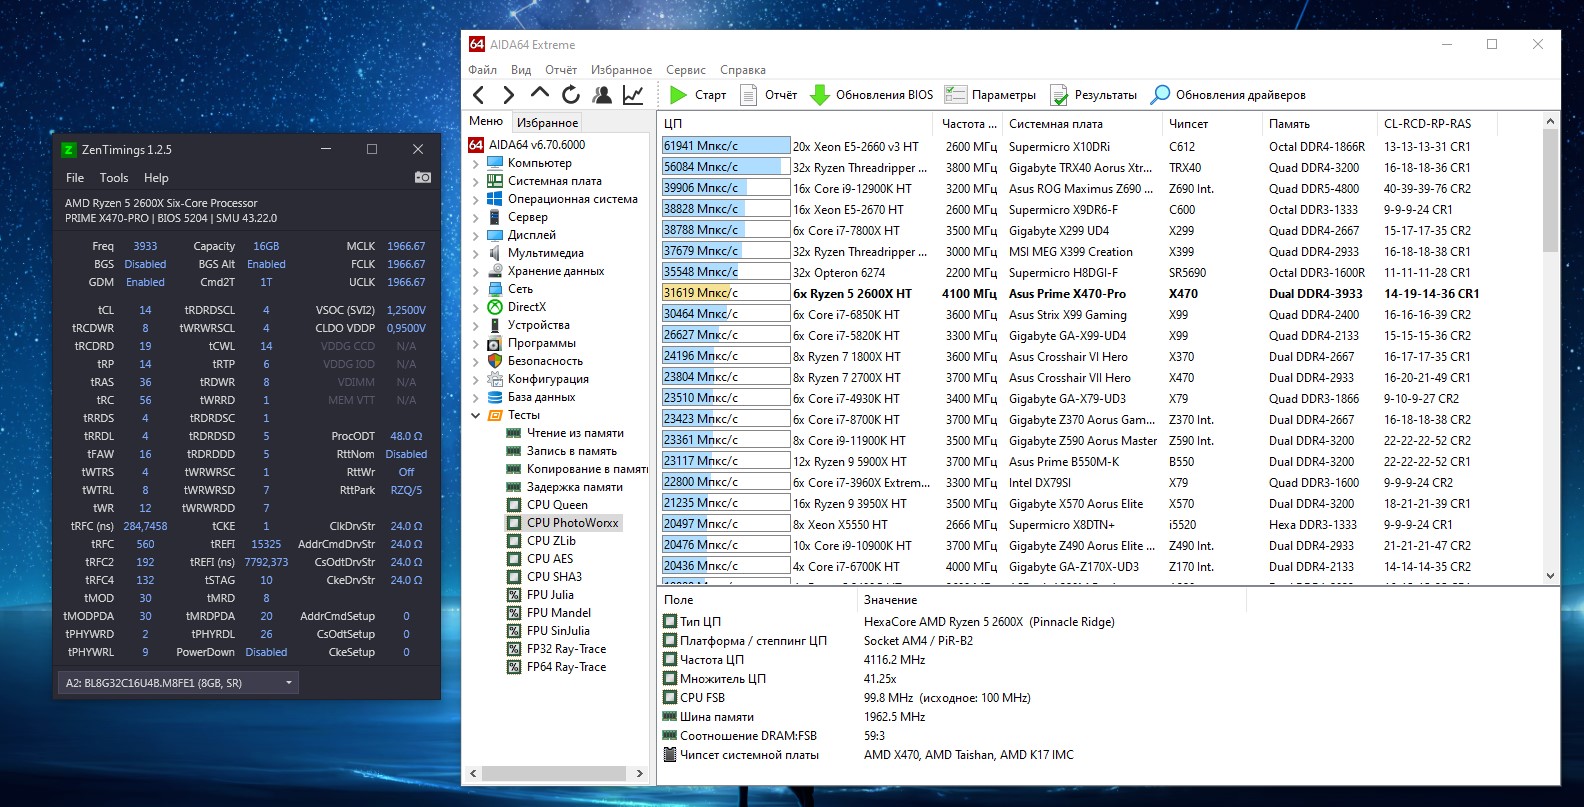
Task: Open the Tools menu in ZenTimings
Action: [114, 178]
